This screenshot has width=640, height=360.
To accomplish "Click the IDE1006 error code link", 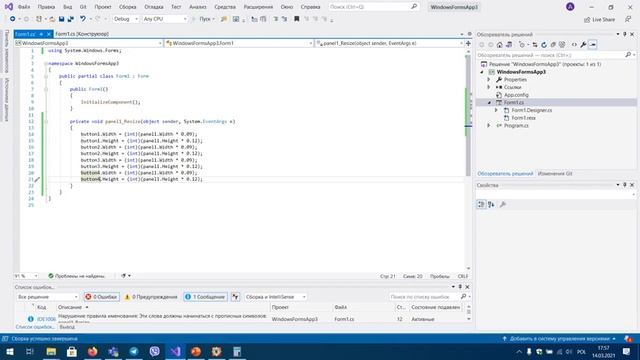I will [46, 319].
